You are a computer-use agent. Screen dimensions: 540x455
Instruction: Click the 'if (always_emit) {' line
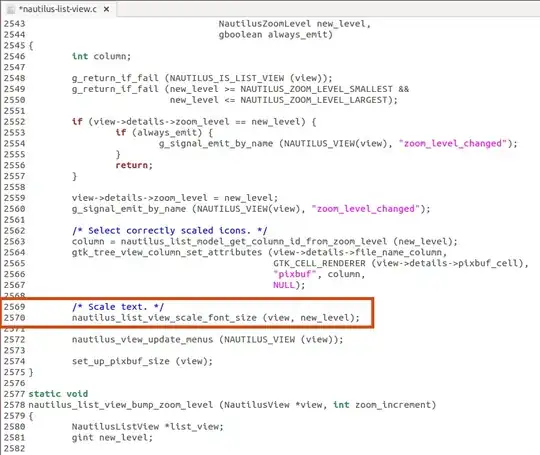164,133
